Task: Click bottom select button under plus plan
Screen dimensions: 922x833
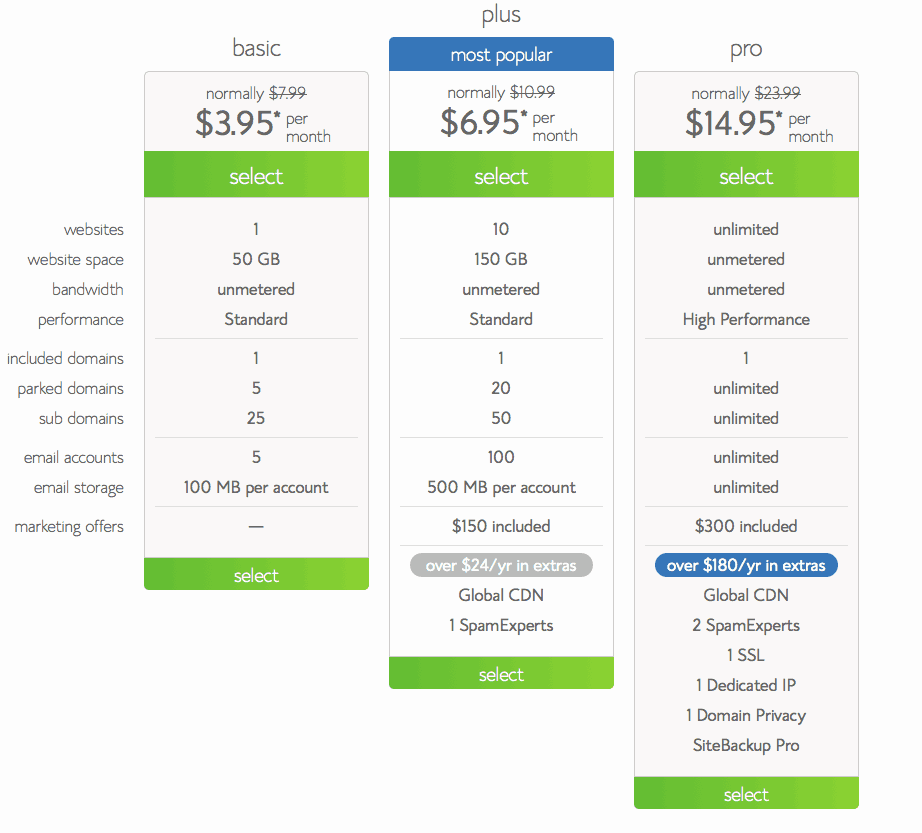Action: point(501,673)
